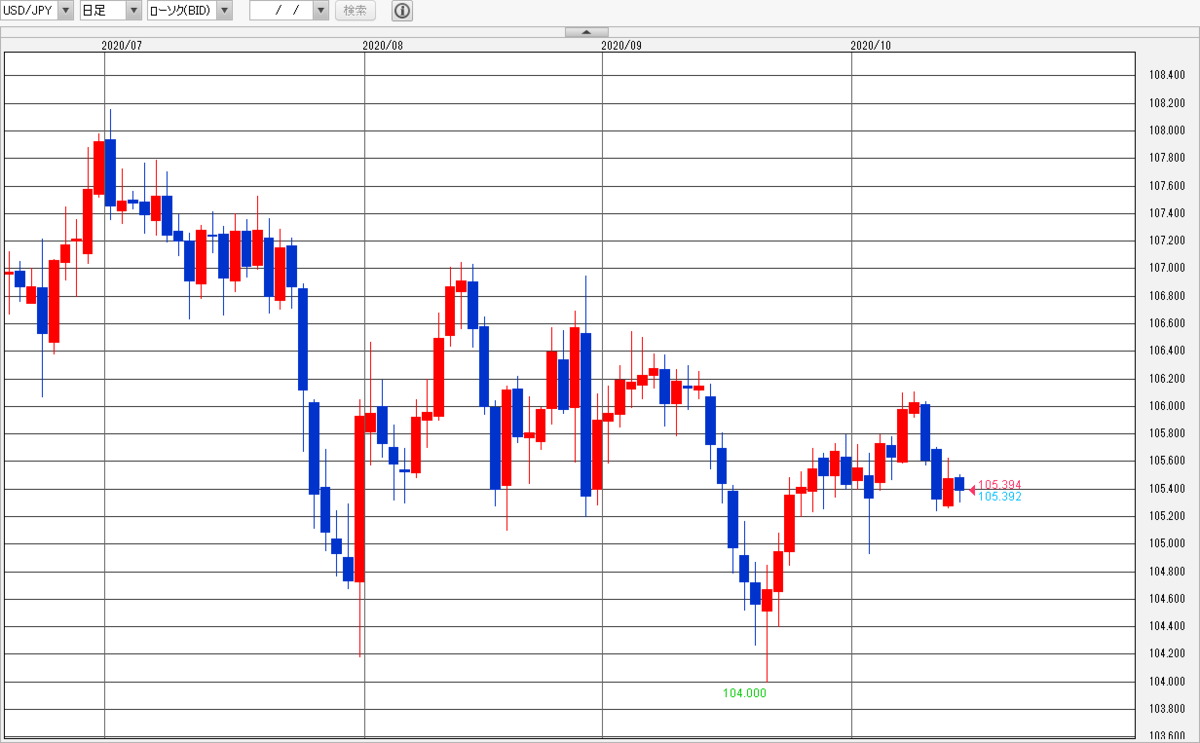Click the 106.000 price axis value
This screenshot has width=1200, height=743.
coord(1167,406)
